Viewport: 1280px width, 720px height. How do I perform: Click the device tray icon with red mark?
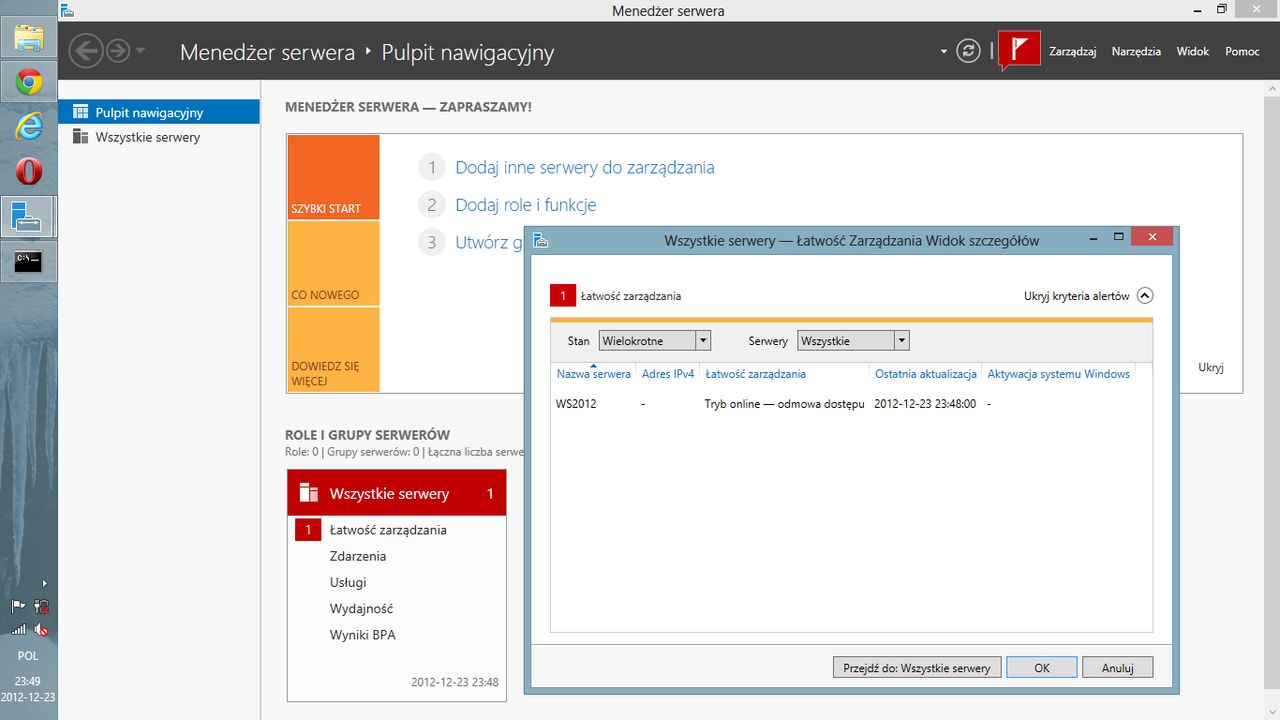(41, 606)
